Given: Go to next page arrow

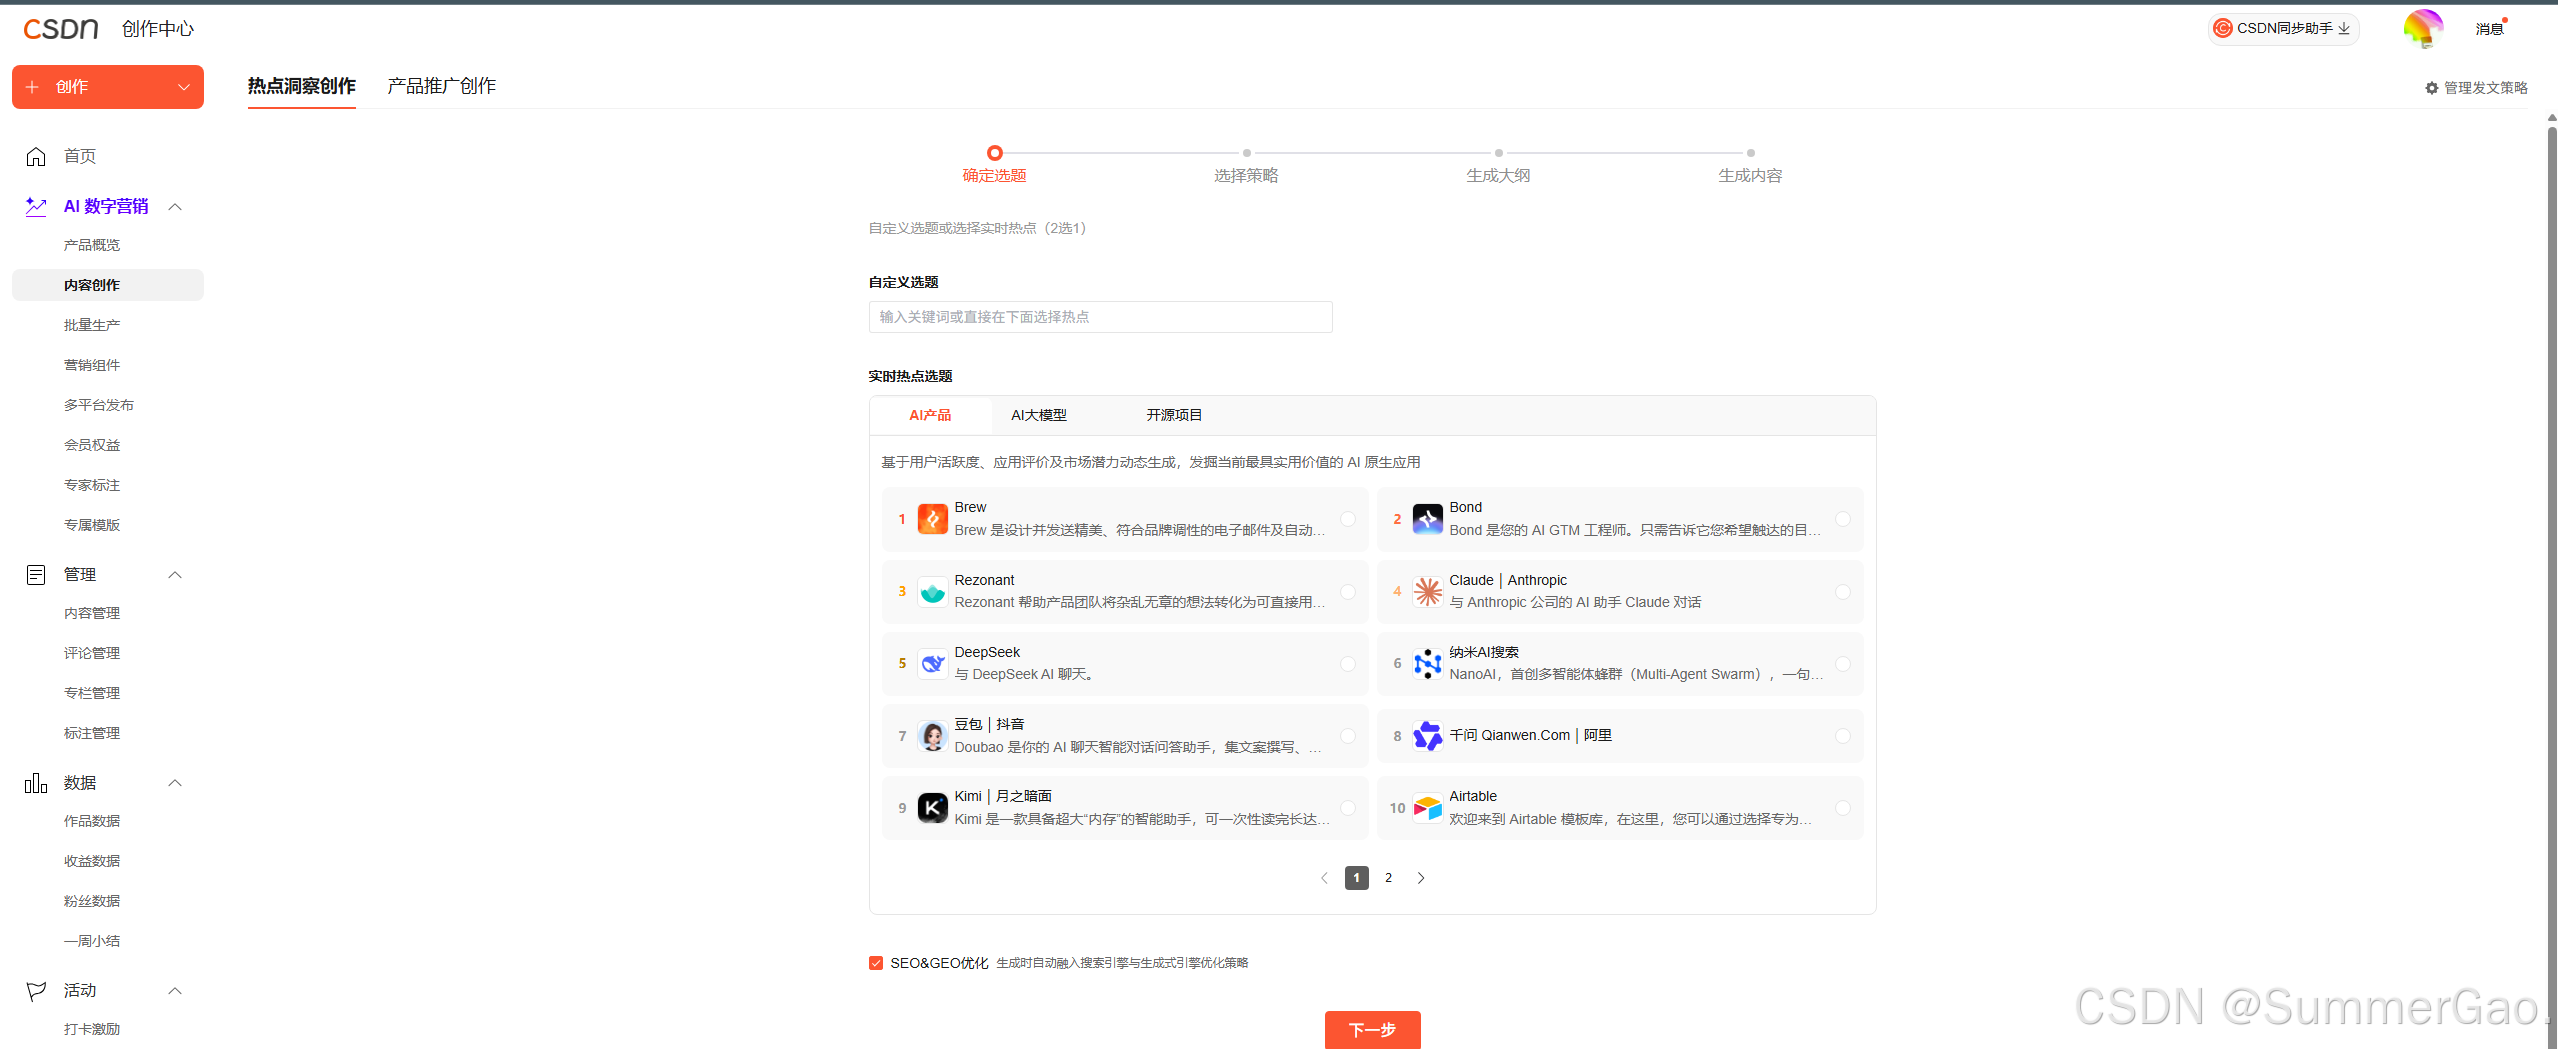Looking at the screenshot, I should 1421,878.
